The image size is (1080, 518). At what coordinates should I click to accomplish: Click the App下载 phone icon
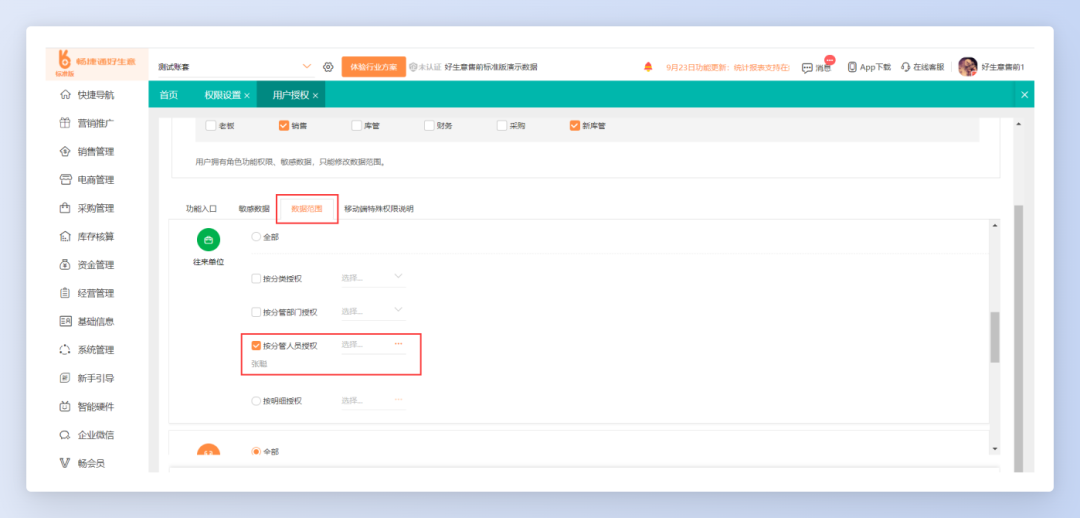point(852,67)
